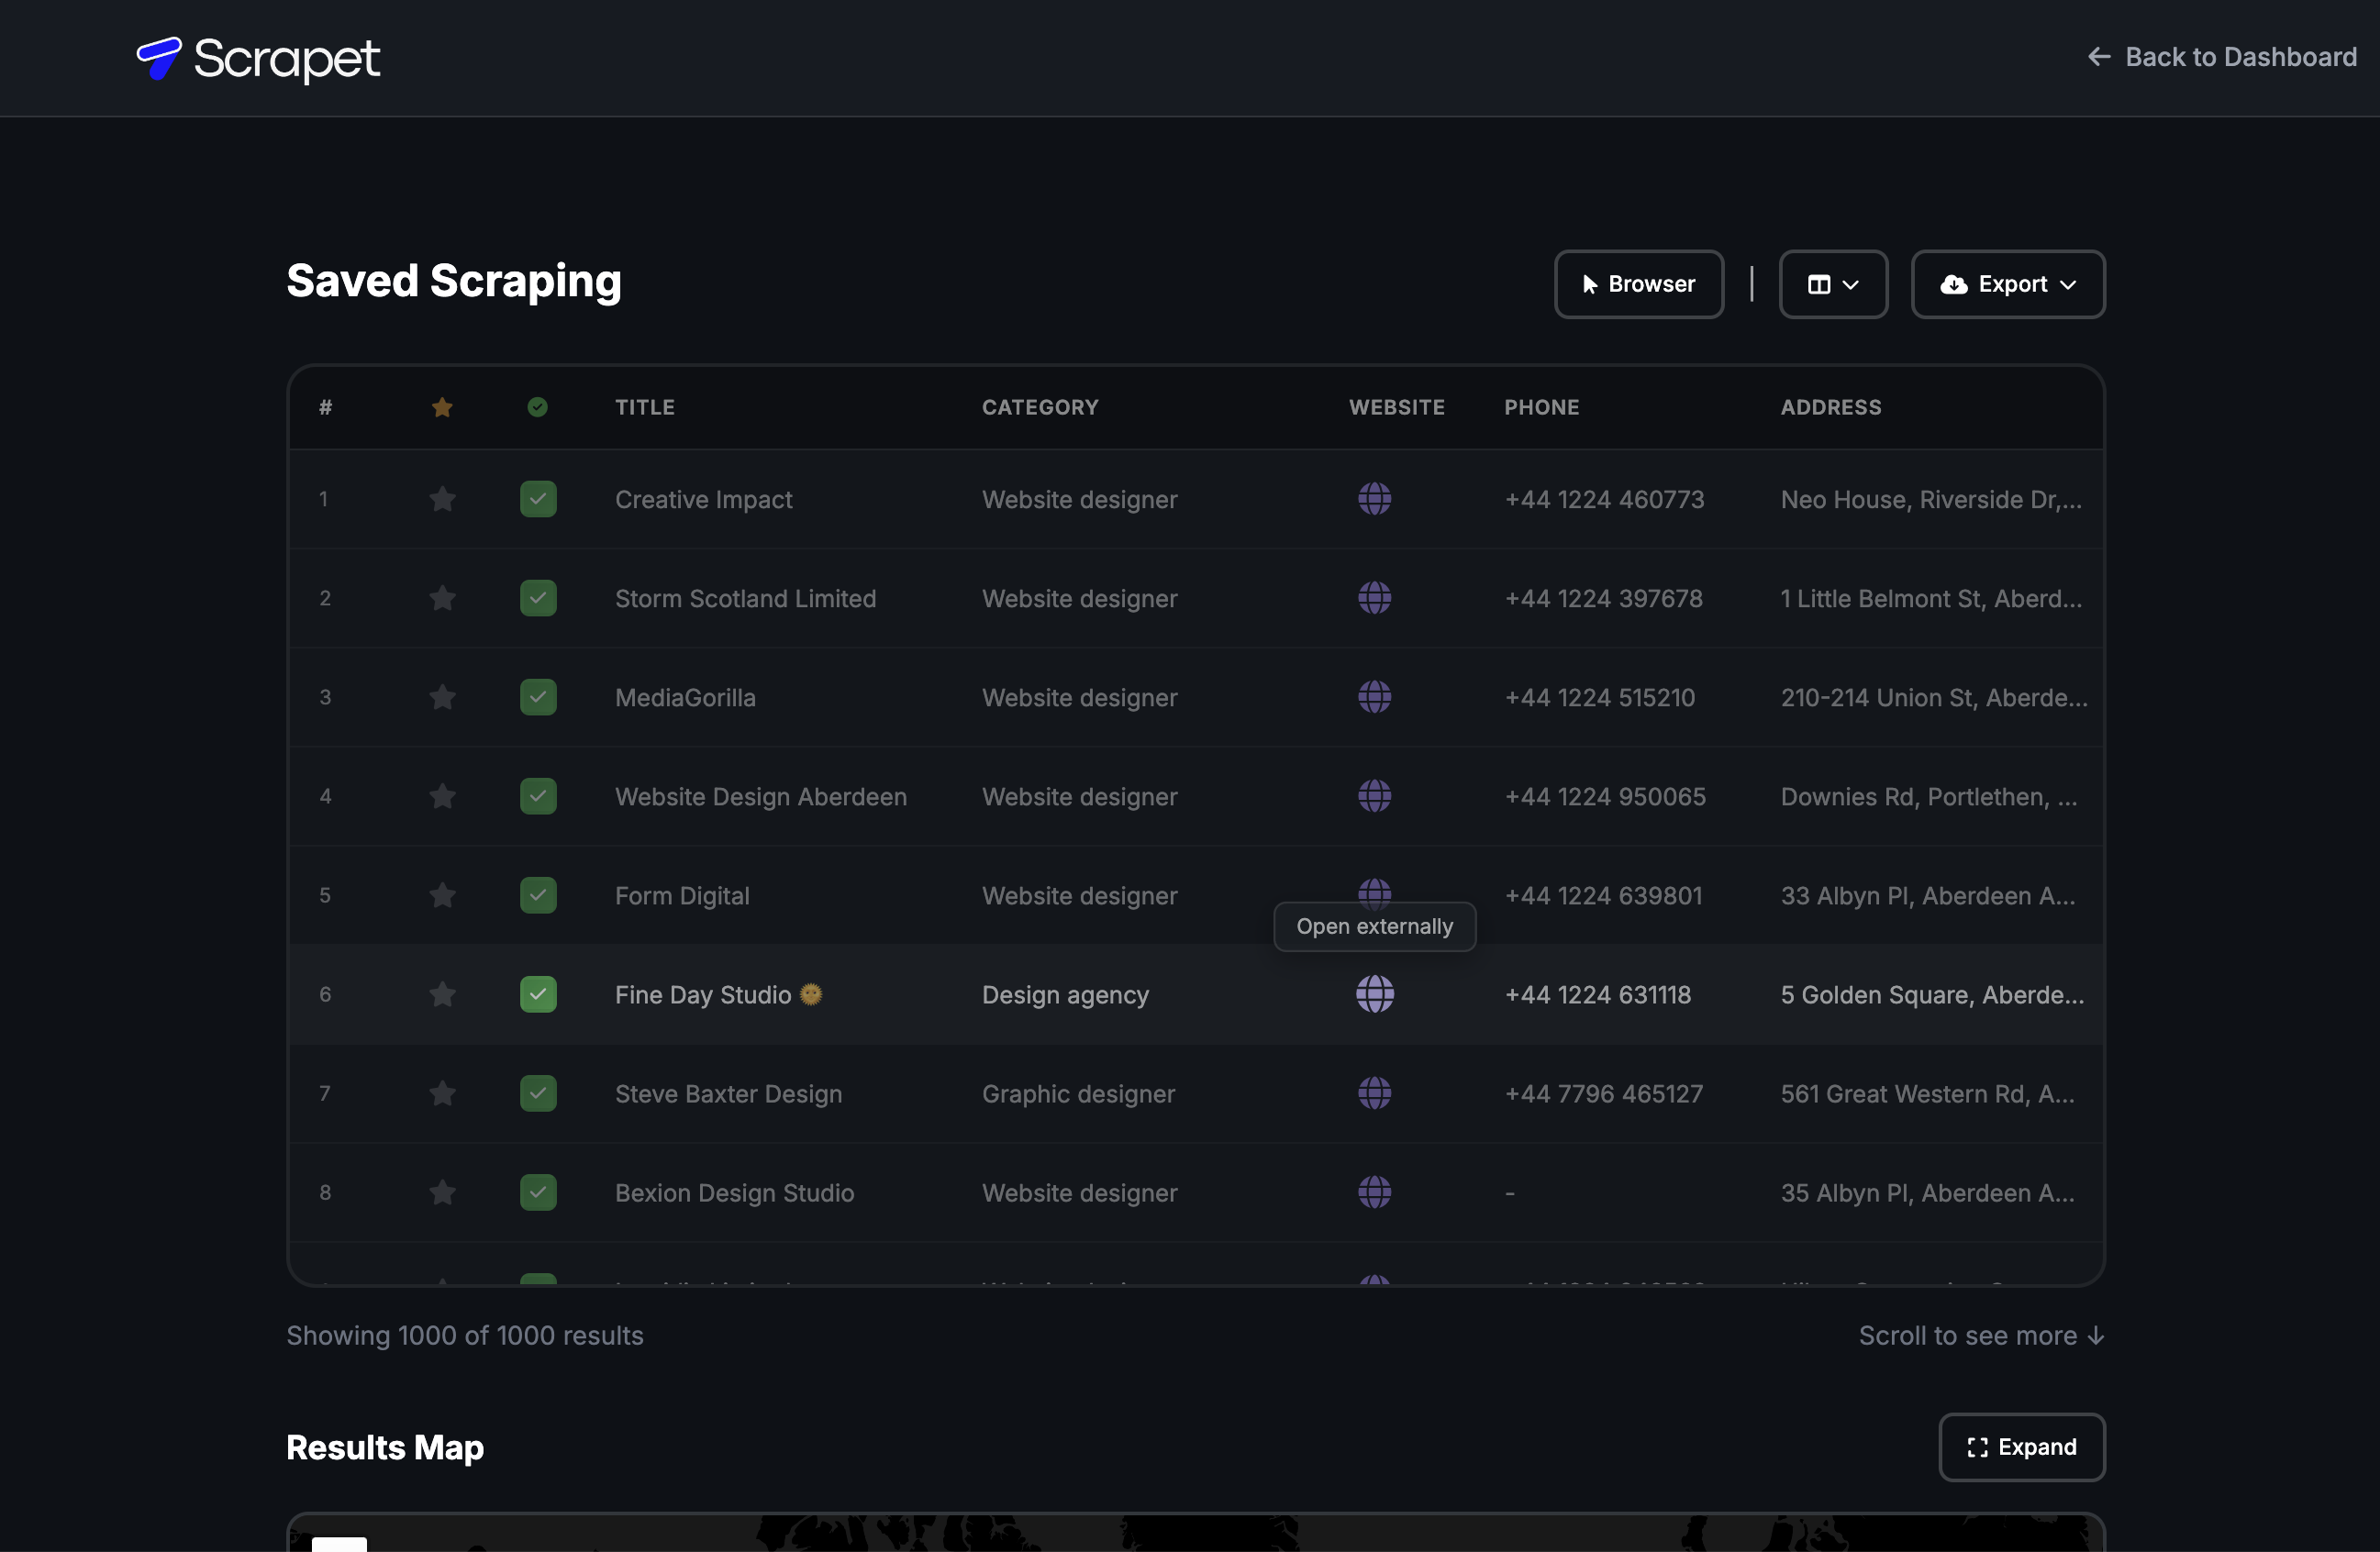2380x1552 pixels.
Task: Open website globe for Storm Scotland Limited
Action: (1374, 597)
